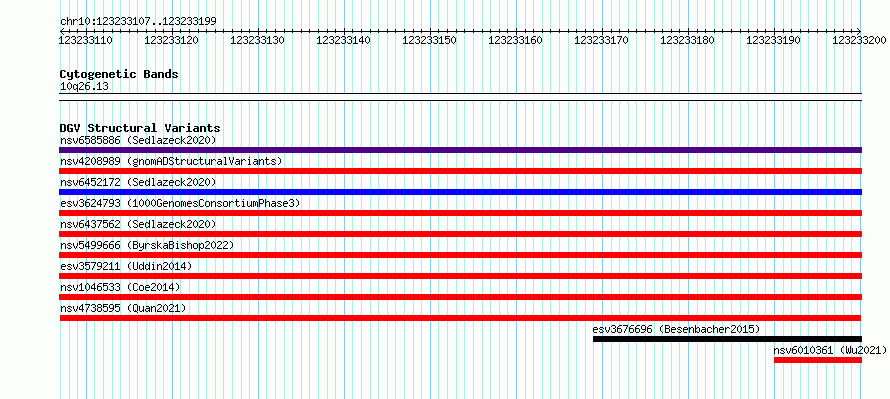Click ruler position 123233180
Image resolution: width=890 pixels, height=399 pixels.
coord(687,40)
